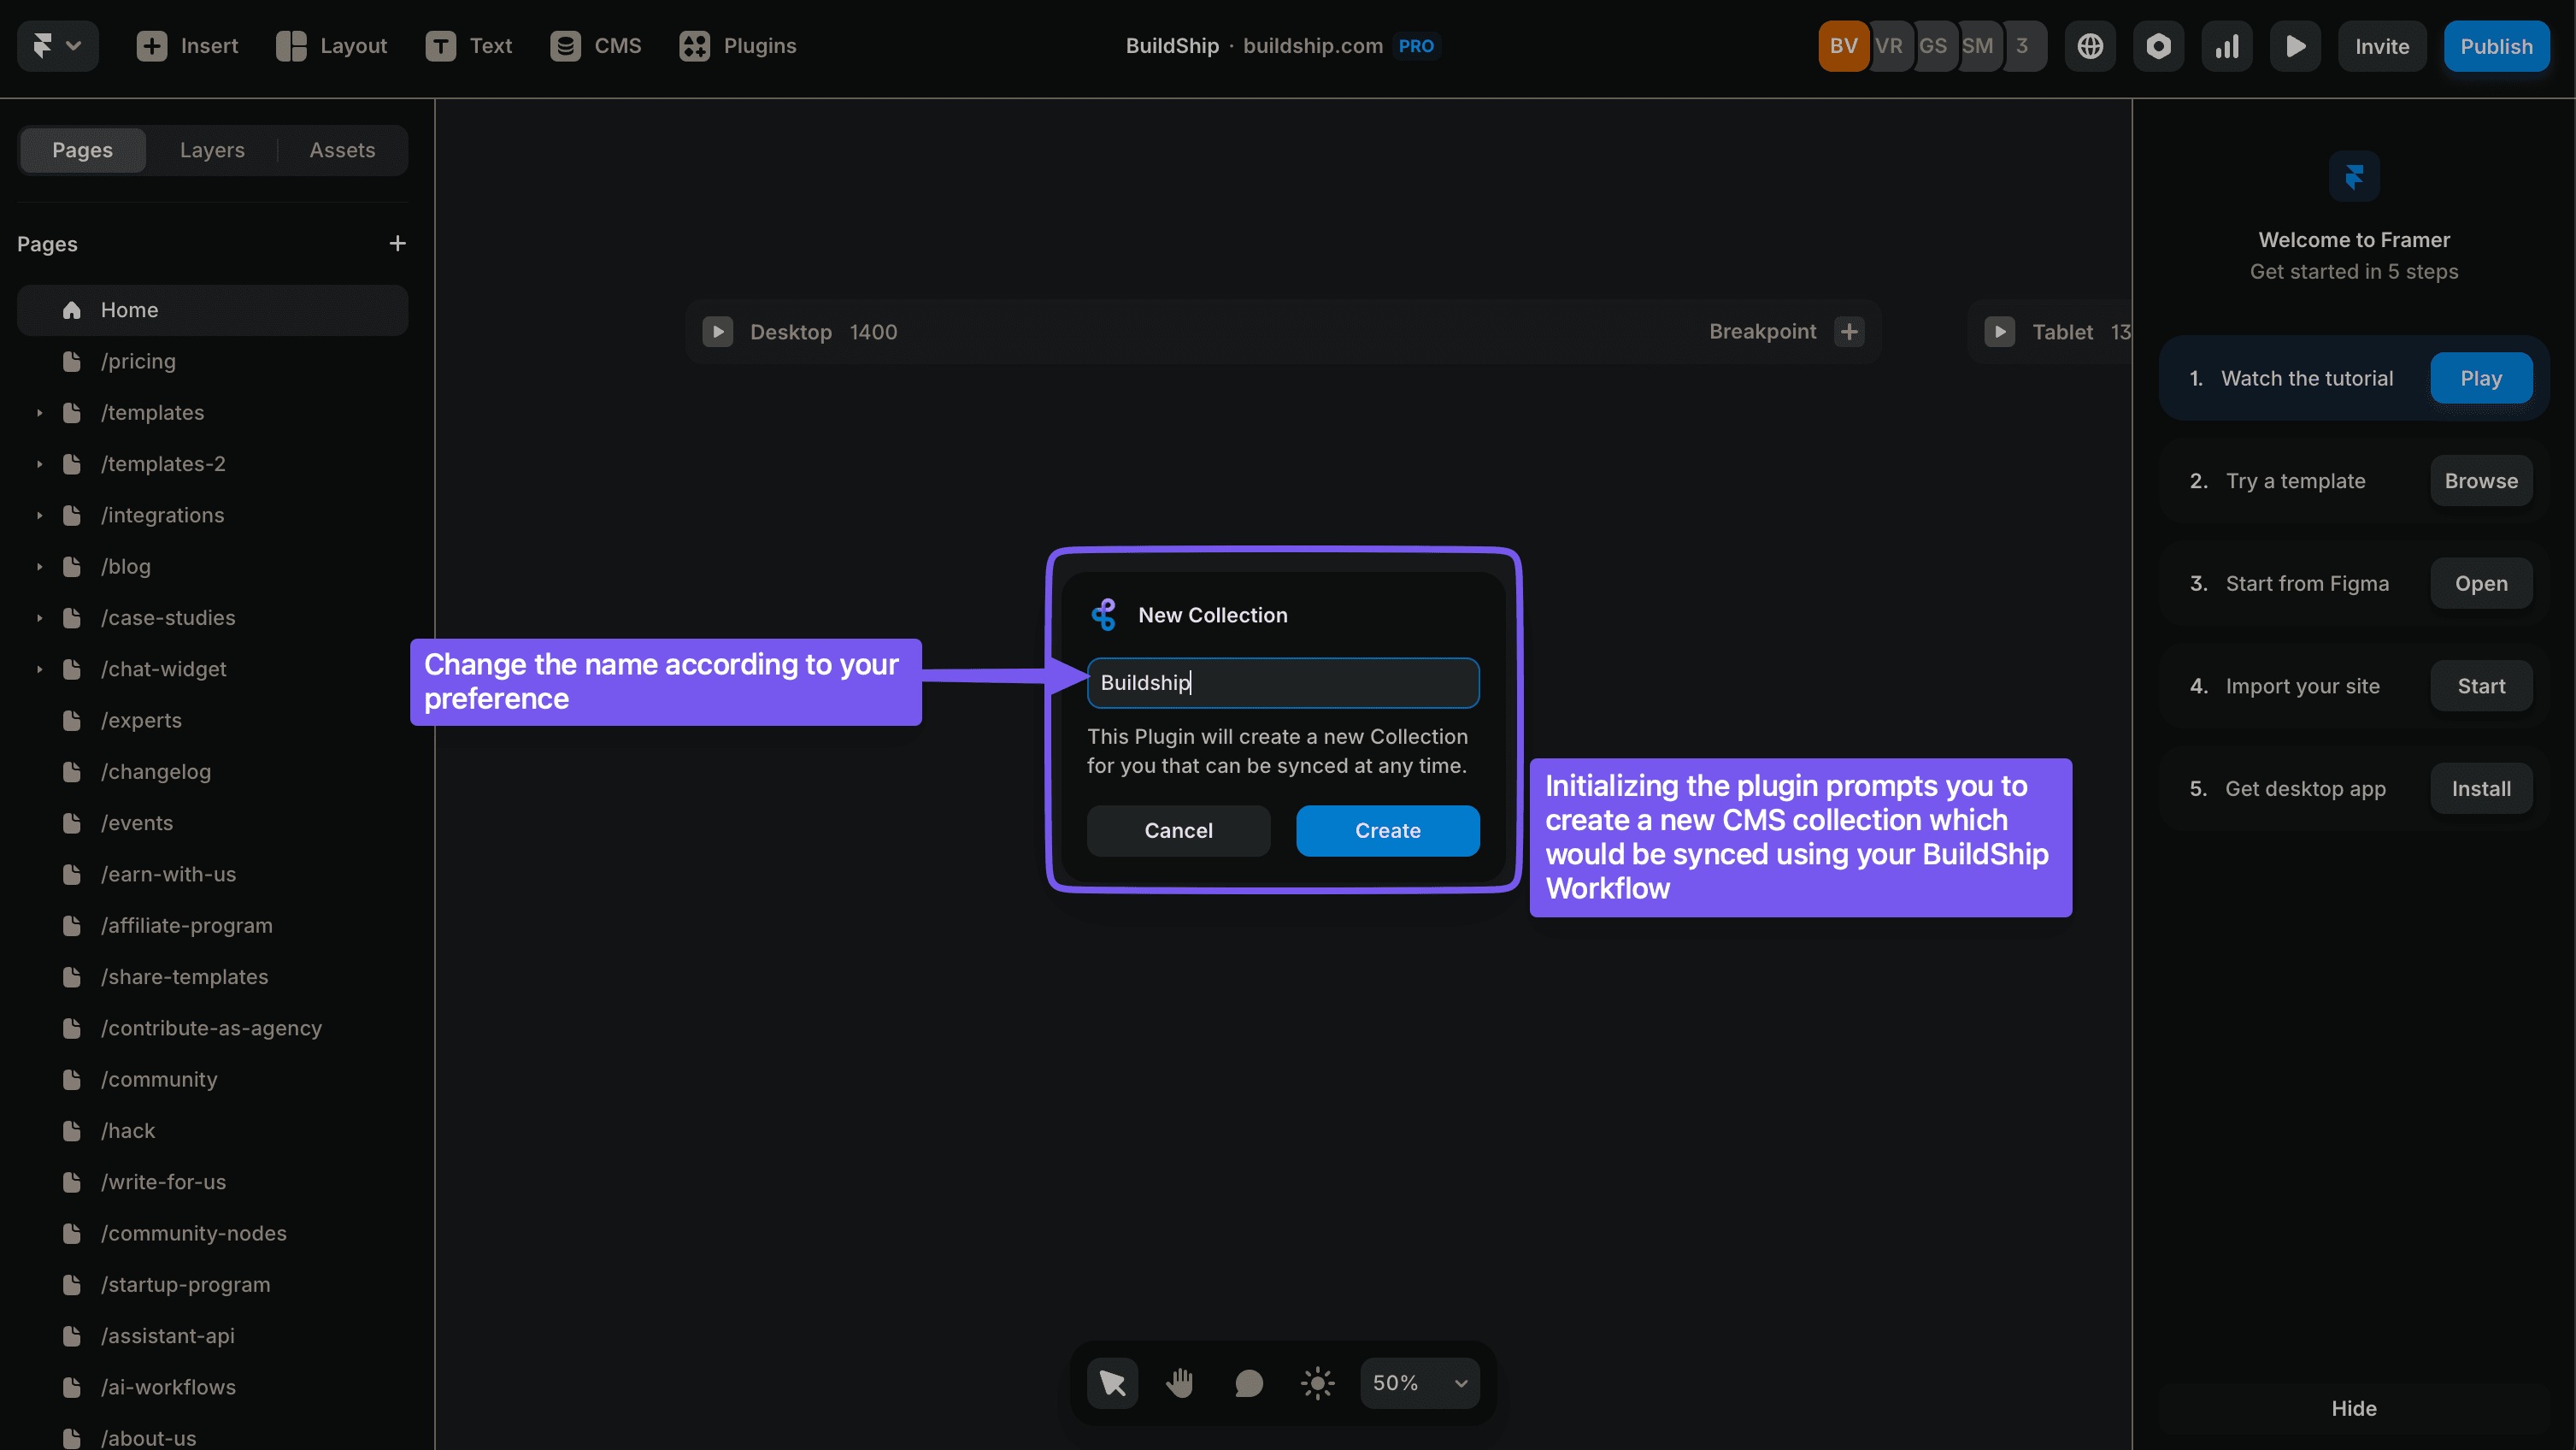The height and width of the screenshot is (1450, 2576).
Task: Open the Framer logo main menu
Action: pos(57,46)
